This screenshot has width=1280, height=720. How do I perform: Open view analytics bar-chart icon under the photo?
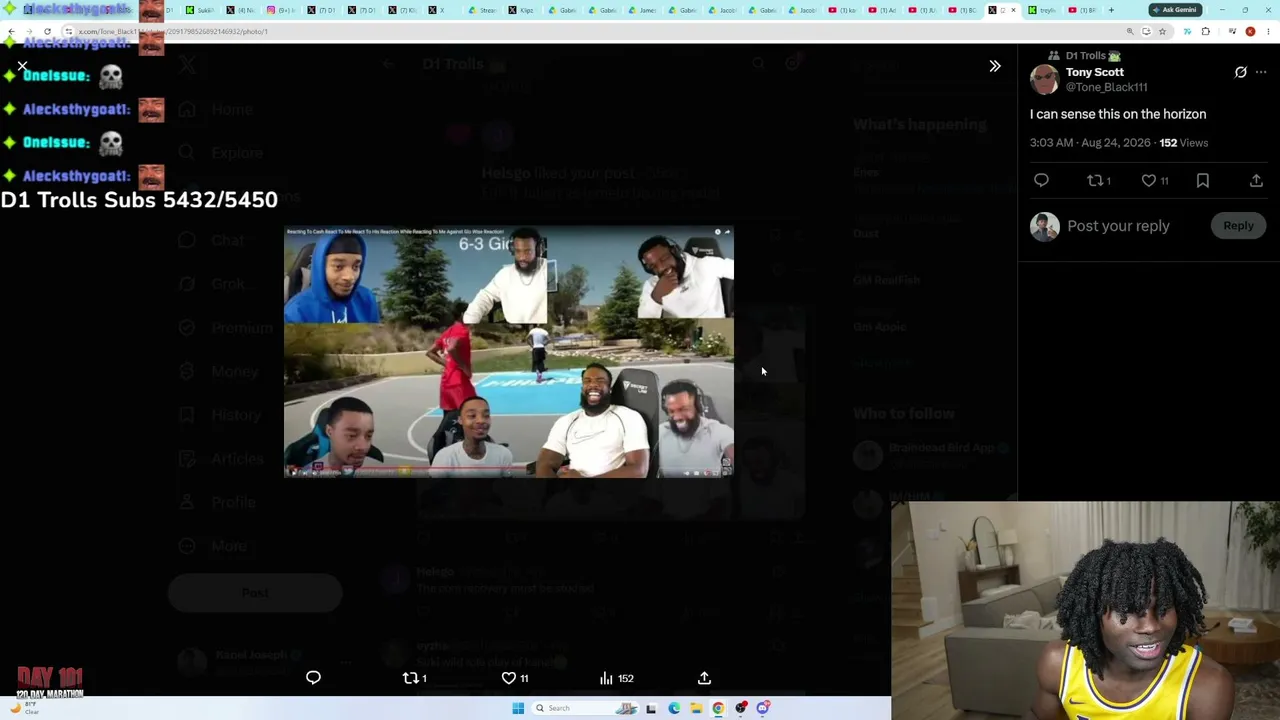606,678
